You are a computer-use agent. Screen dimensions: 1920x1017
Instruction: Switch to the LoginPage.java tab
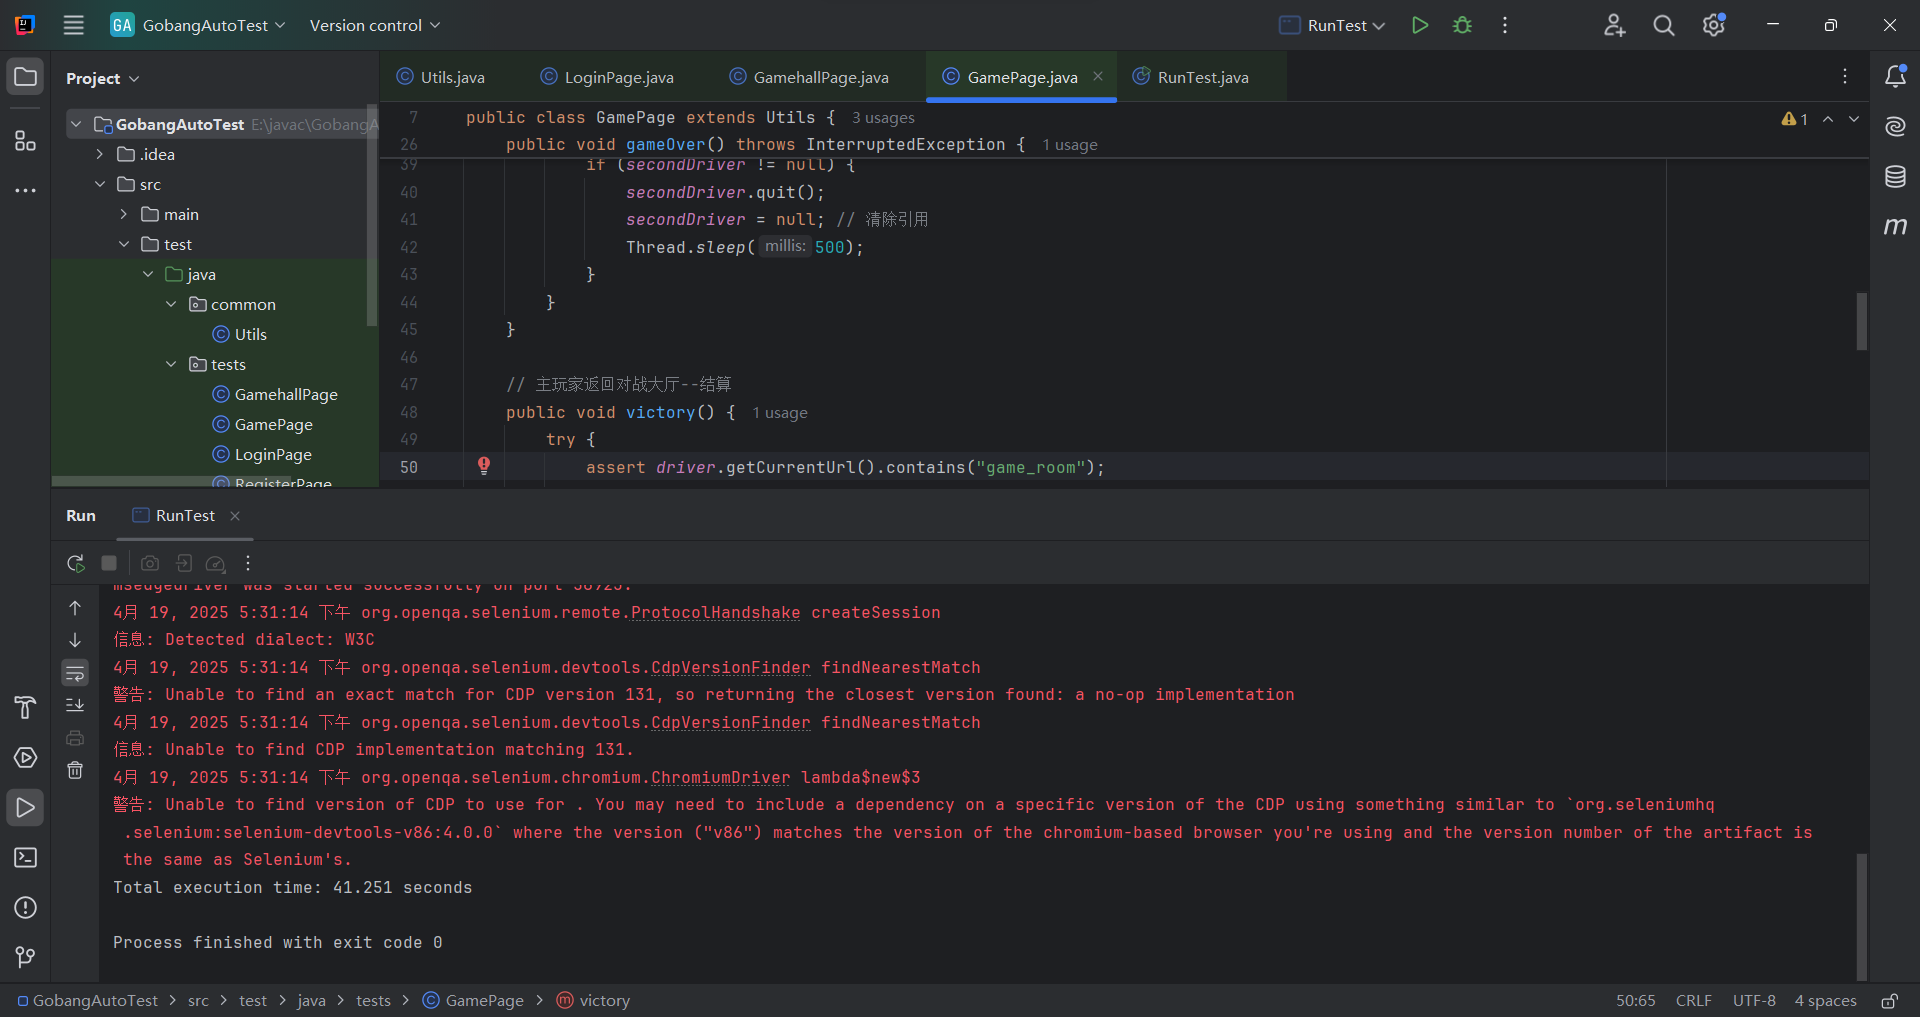tap(607, 77)
